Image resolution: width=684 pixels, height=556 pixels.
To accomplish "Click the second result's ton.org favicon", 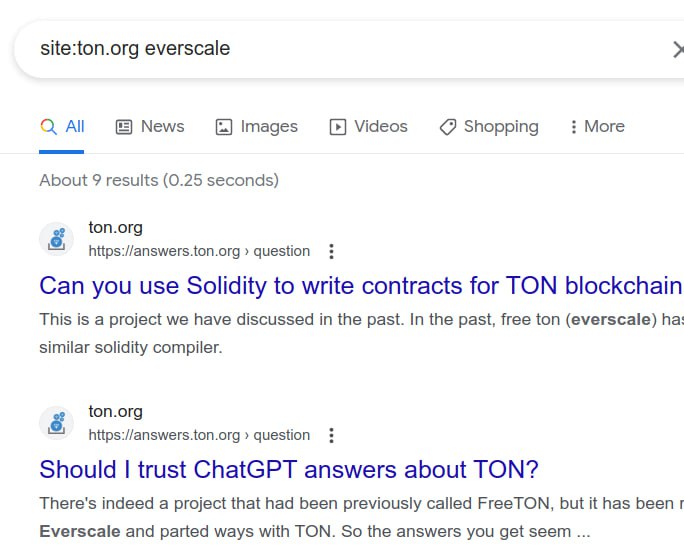I will tap(57, 423).
